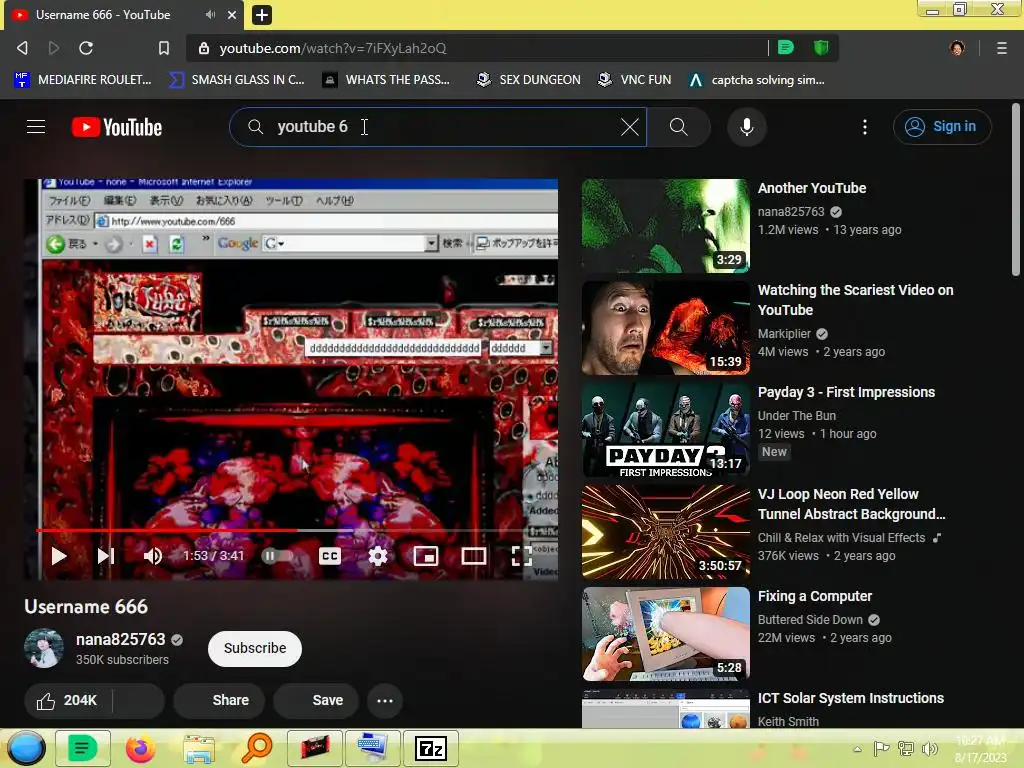Image resolution: width=1024 pixels, height=768 pixels.
Task: Switch to theater mode
Action: point(473,556)
